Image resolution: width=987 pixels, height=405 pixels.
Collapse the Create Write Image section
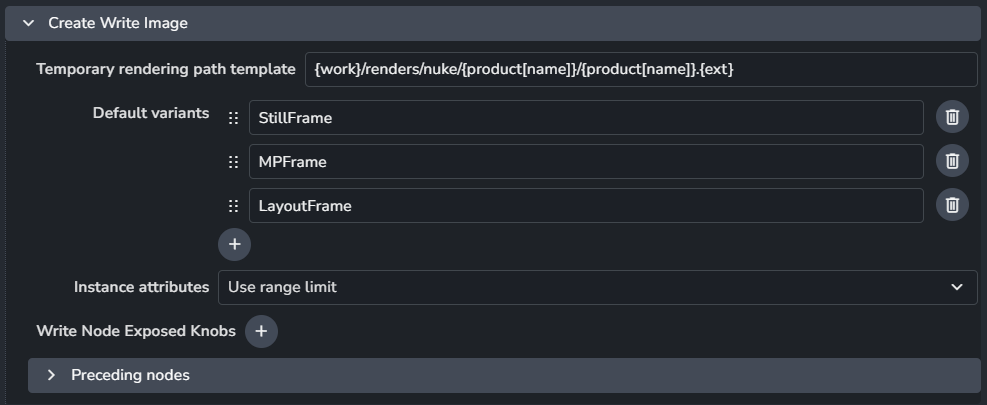(x=28, y=23)
